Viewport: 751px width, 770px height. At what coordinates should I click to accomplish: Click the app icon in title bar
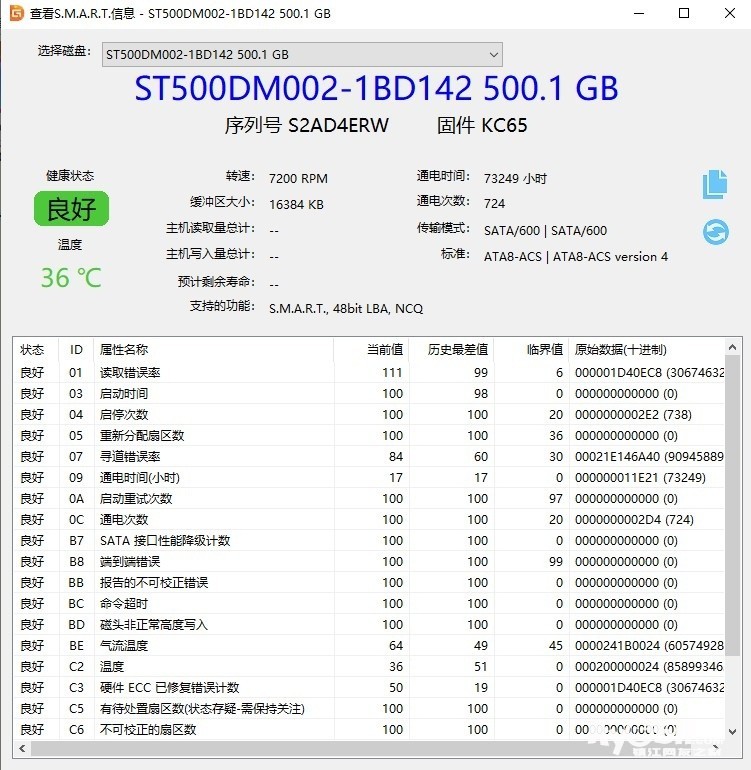coord(17,13)
